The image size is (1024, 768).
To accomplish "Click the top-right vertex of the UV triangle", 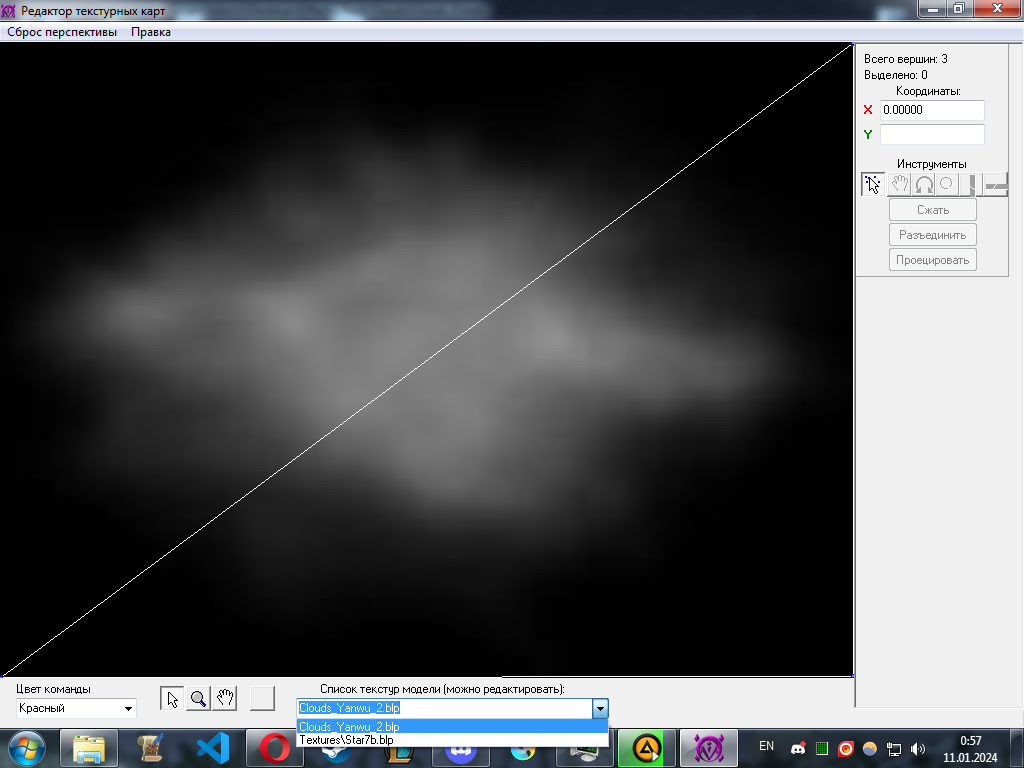I will 852,45.
